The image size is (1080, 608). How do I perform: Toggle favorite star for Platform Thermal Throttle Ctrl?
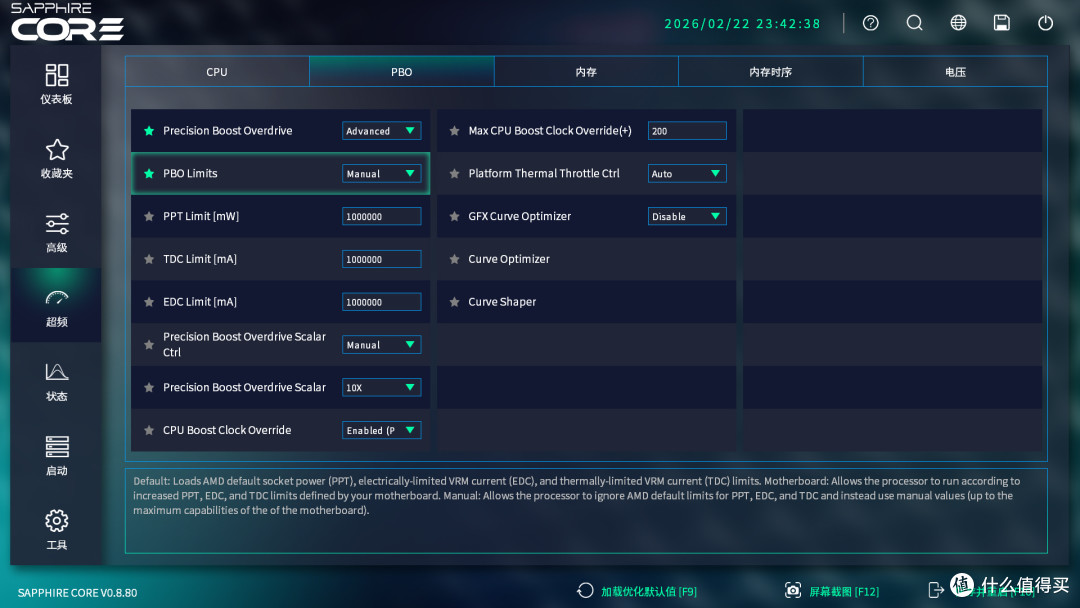(x=455, y=174)
